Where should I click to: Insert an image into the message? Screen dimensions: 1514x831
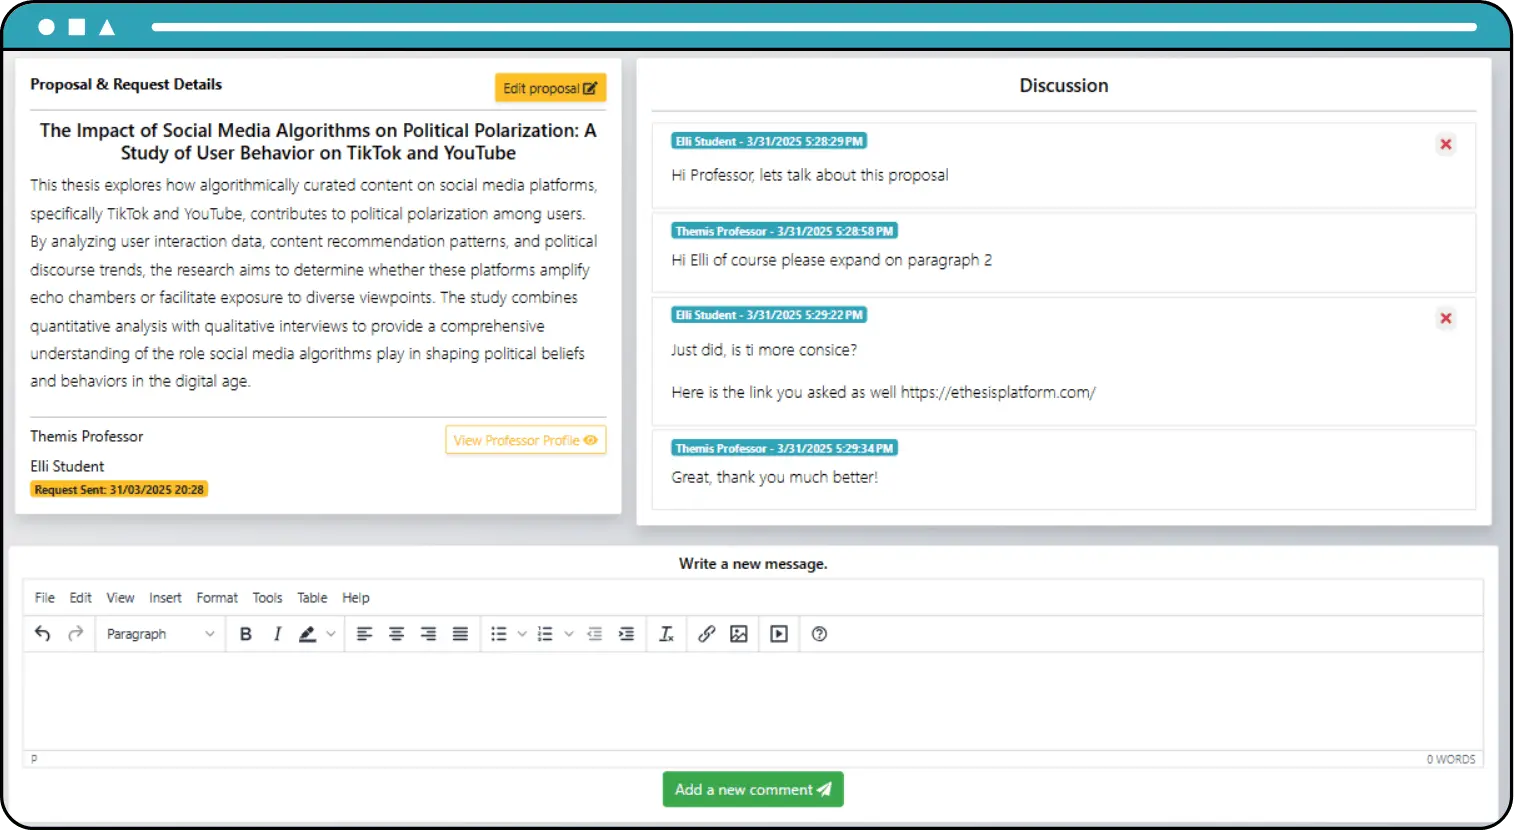[x=739, y=634]
